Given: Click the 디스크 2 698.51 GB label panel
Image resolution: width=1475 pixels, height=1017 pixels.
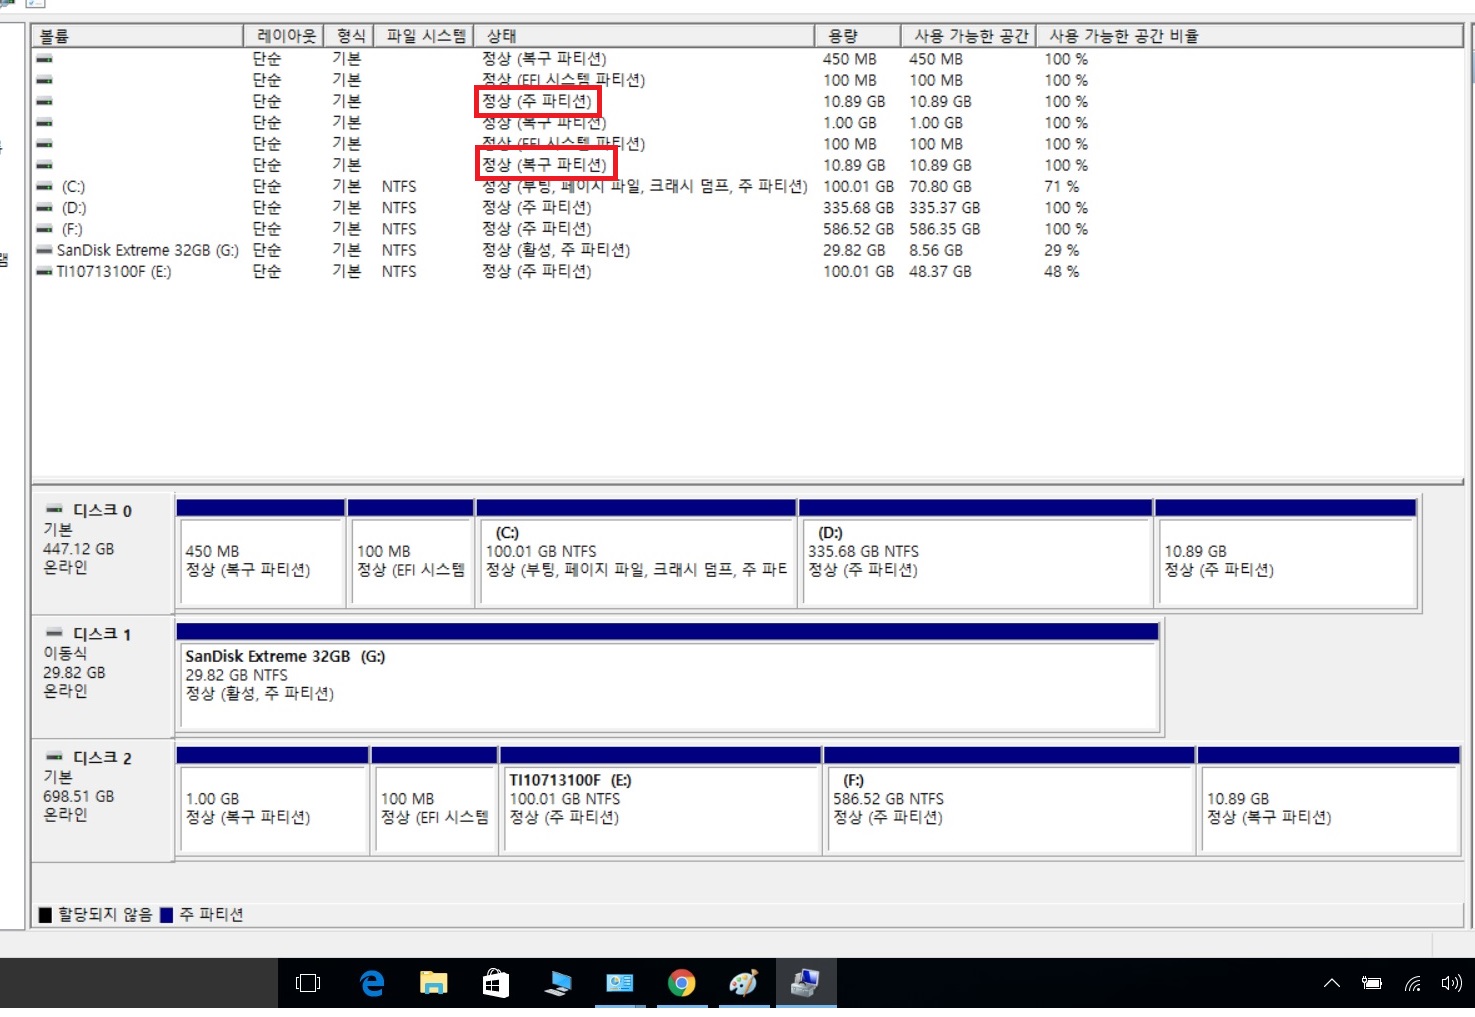Looking at the screenshot, I should (103, 801).
